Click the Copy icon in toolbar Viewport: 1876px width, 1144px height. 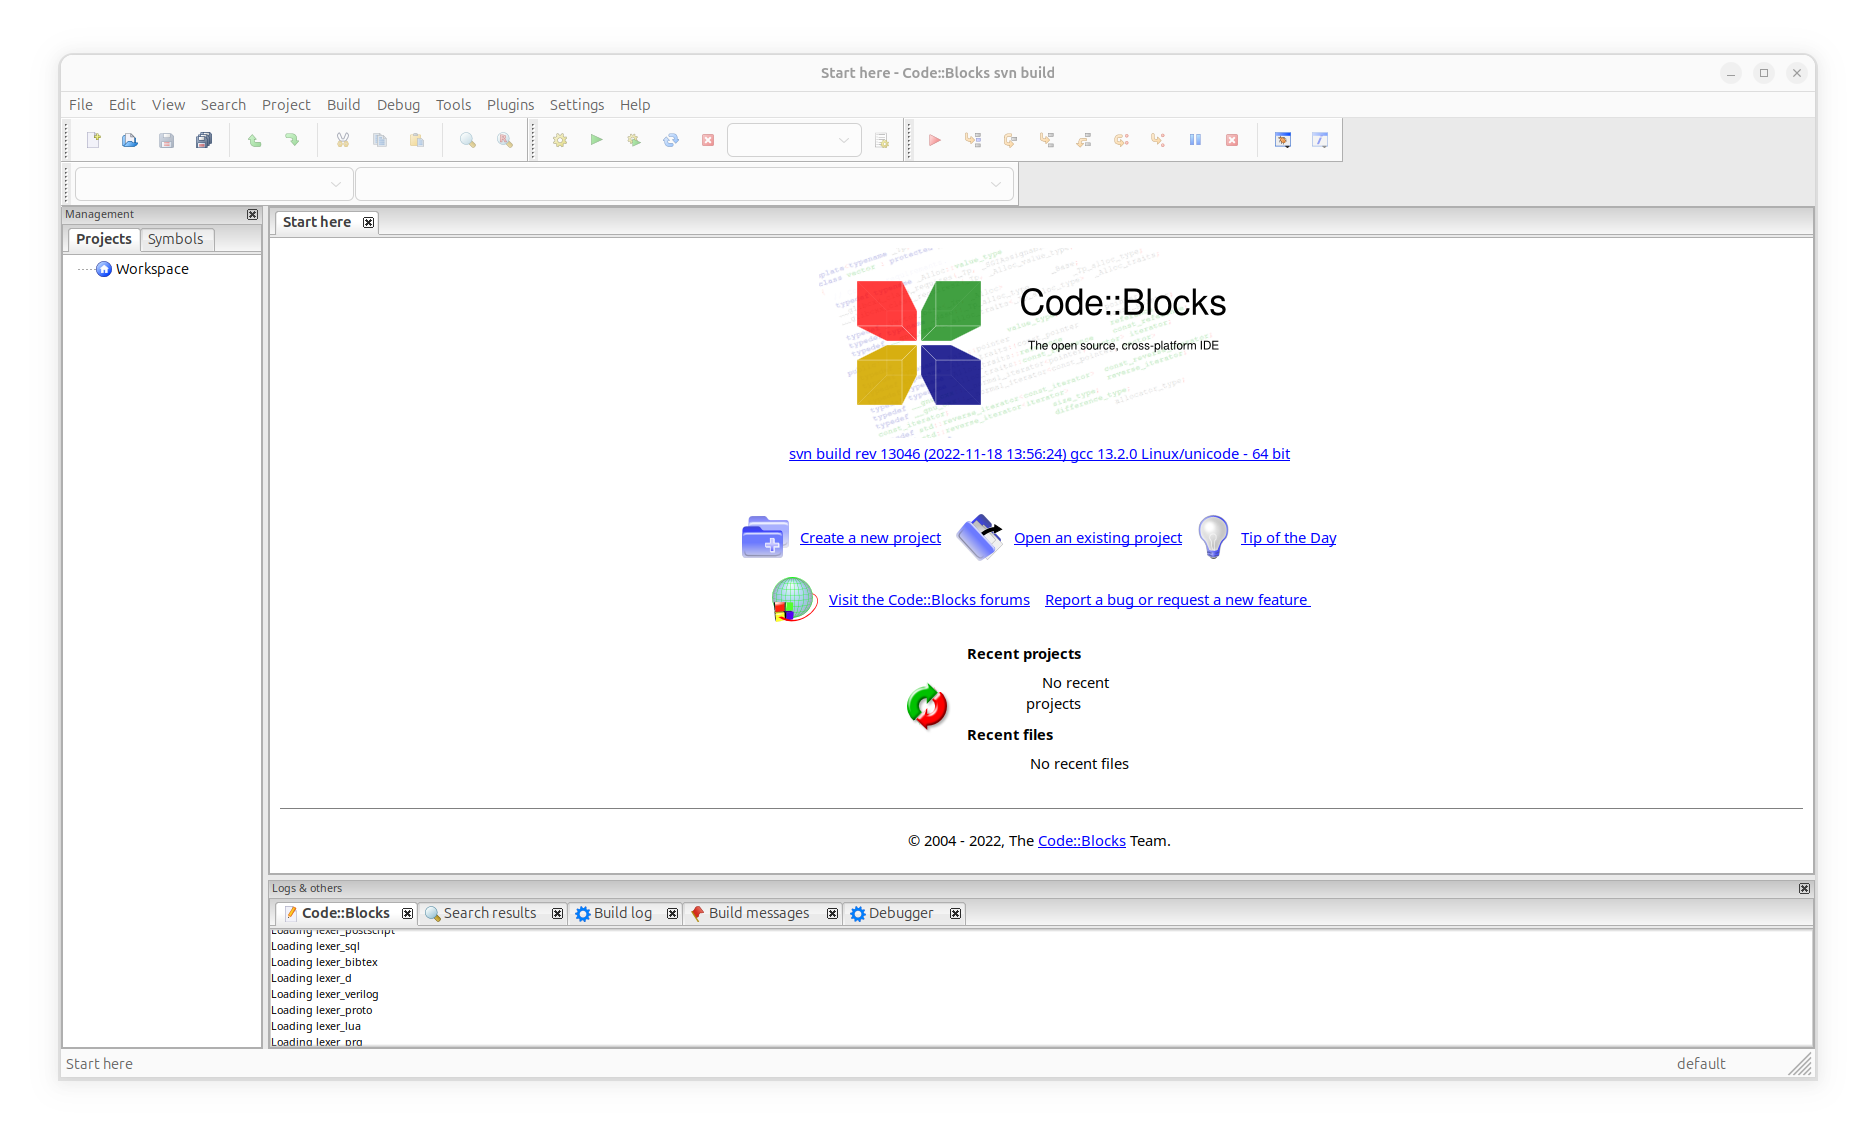[380, 140]
